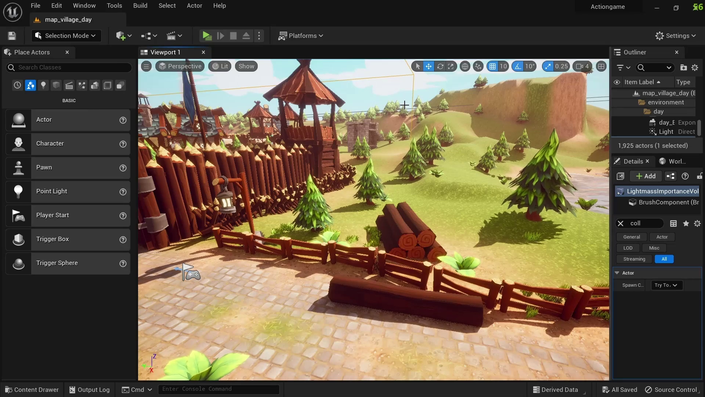Click the Perspective view mode button
The width and height of the screenshot is (705, 397).
pos(180,66)
